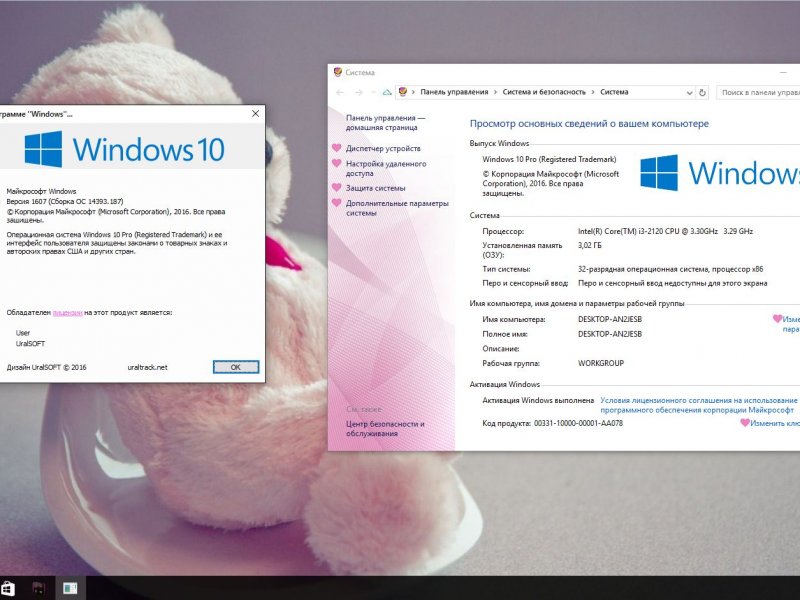Navigate to Панель управления in the breadcrumb

tap(454, 92)
